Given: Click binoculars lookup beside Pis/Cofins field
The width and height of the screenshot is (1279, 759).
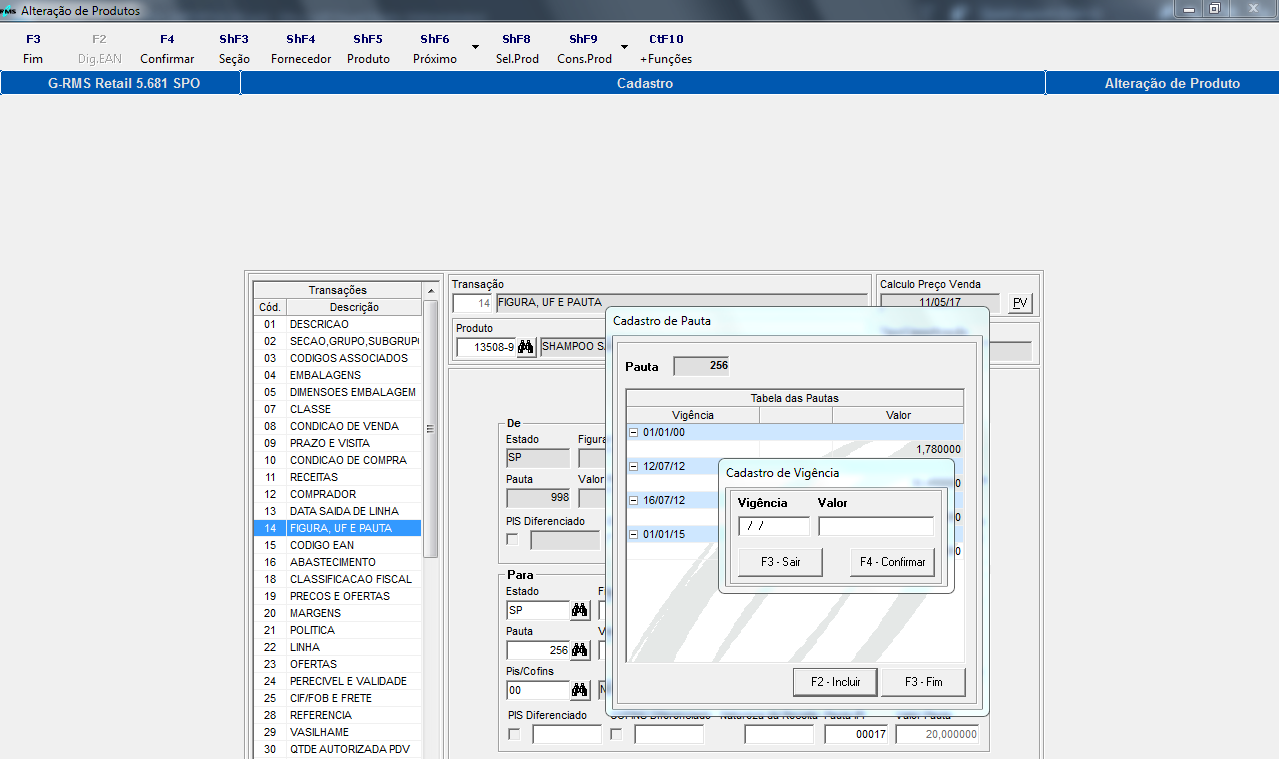Looking at the screenshot, I should [x=579, y=690].
